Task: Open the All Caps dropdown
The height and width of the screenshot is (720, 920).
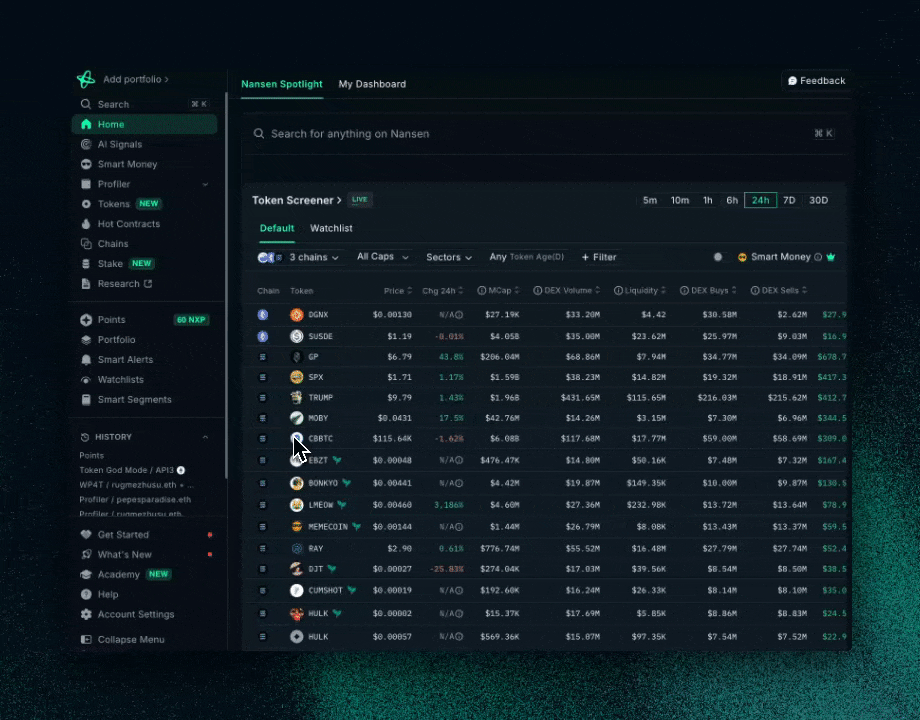Action: [x=383, y=257]
